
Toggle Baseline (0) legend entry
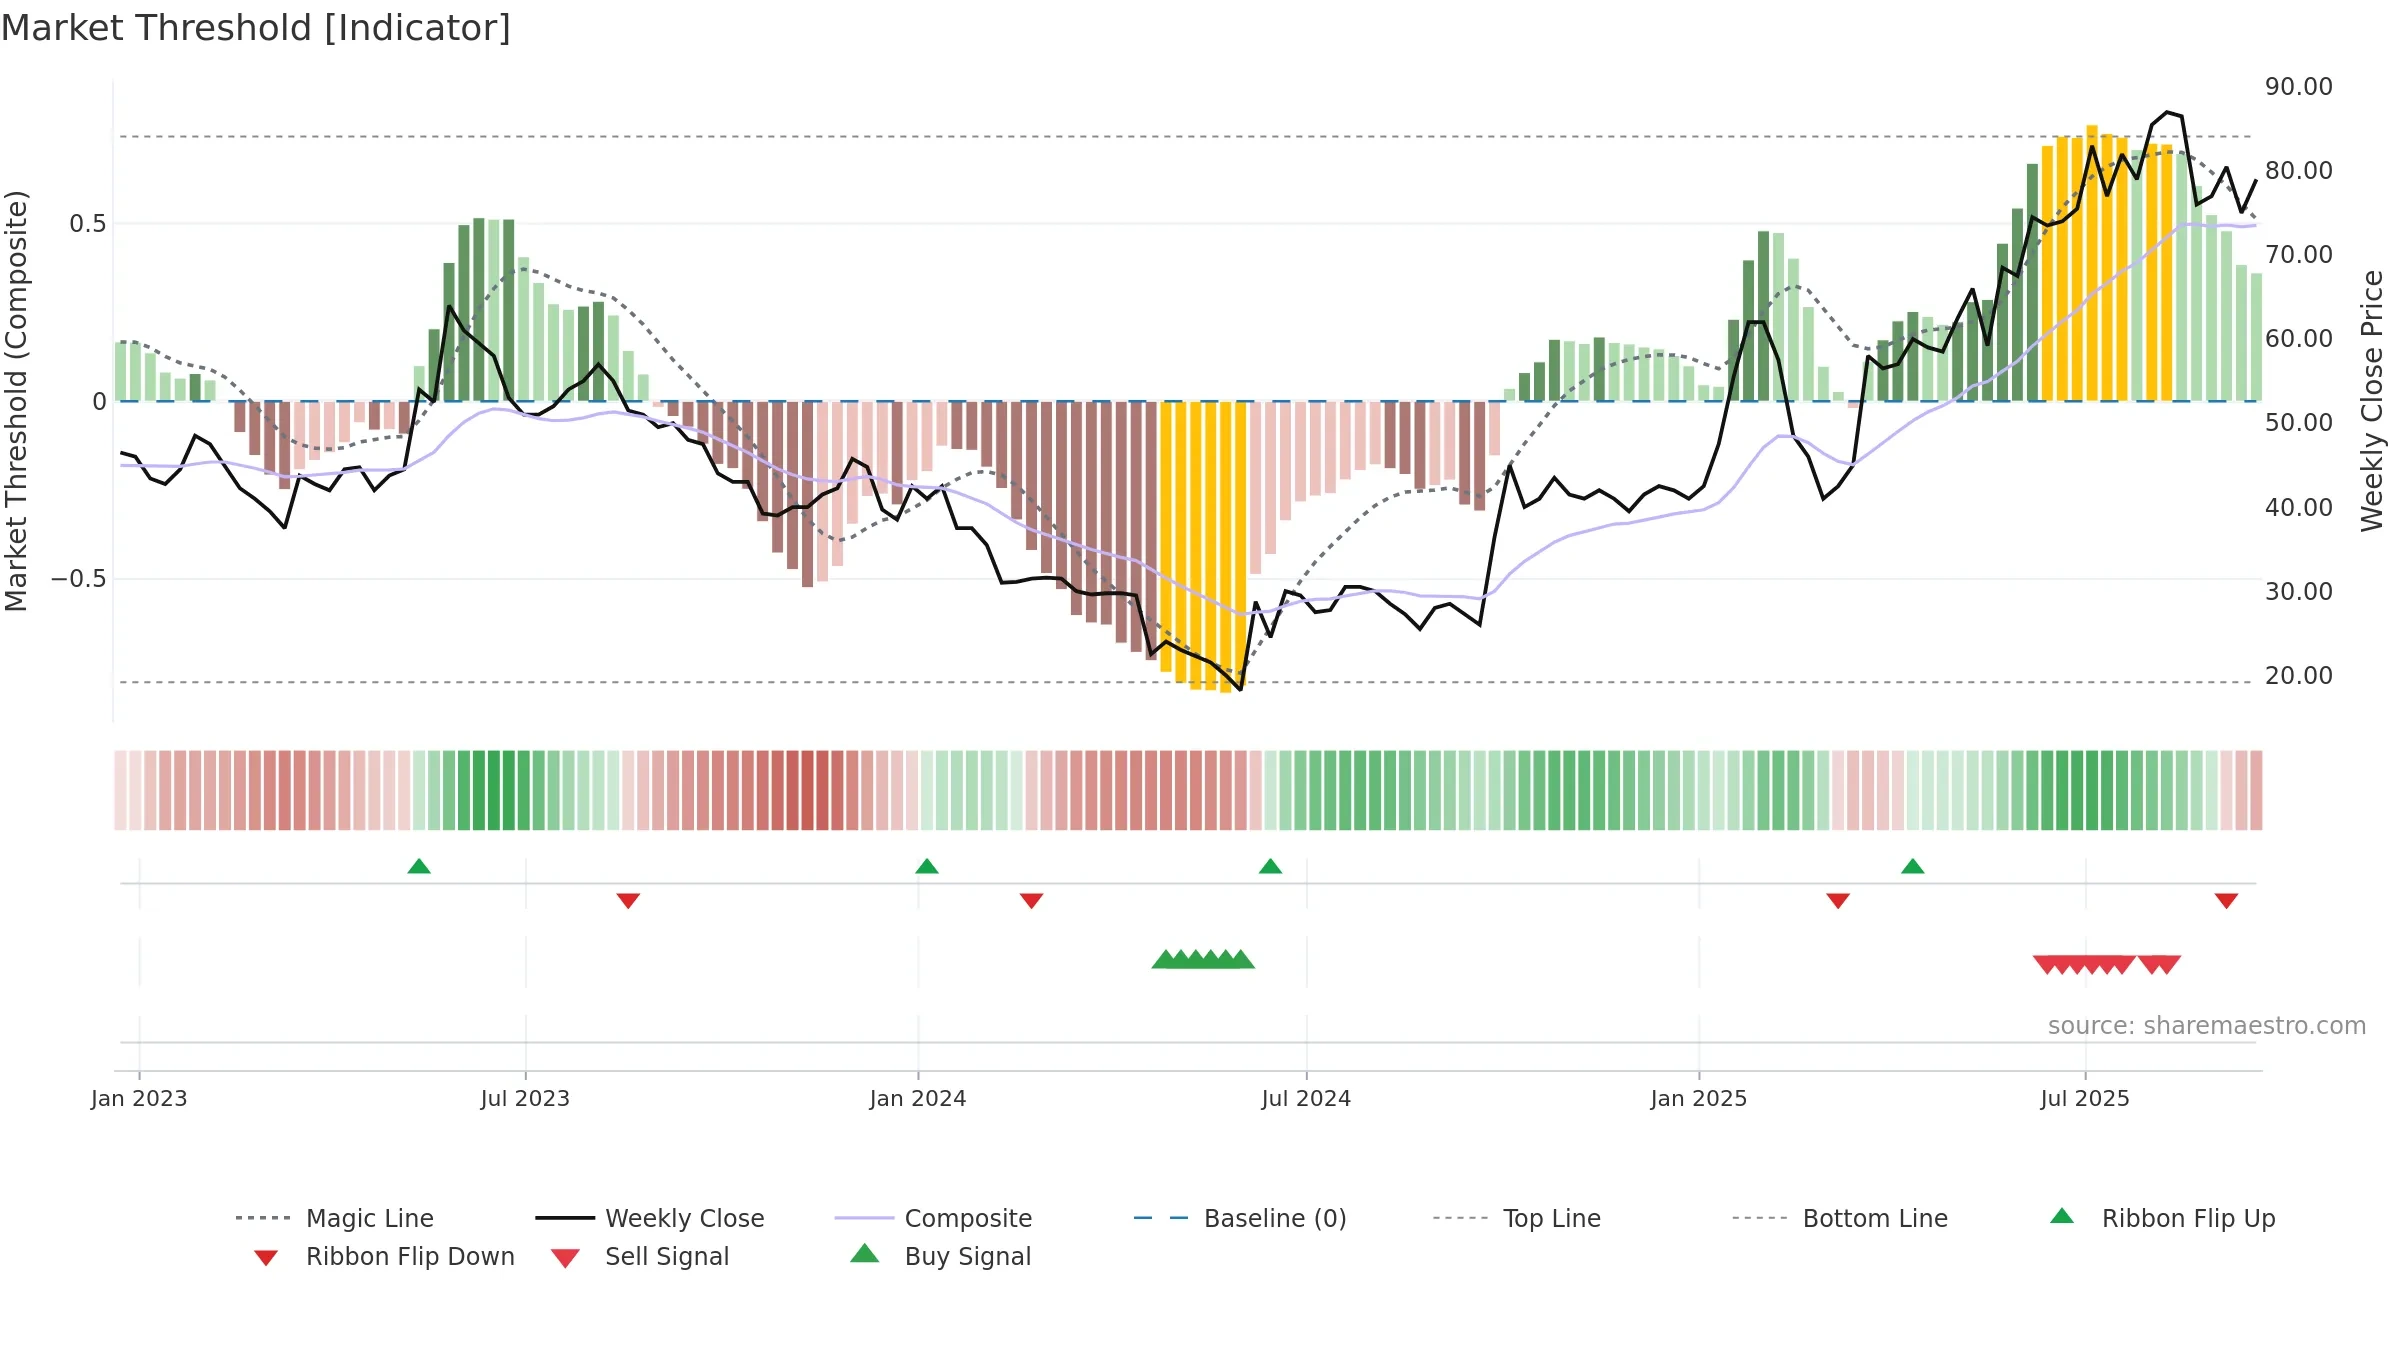(x=1241, y=1218)
